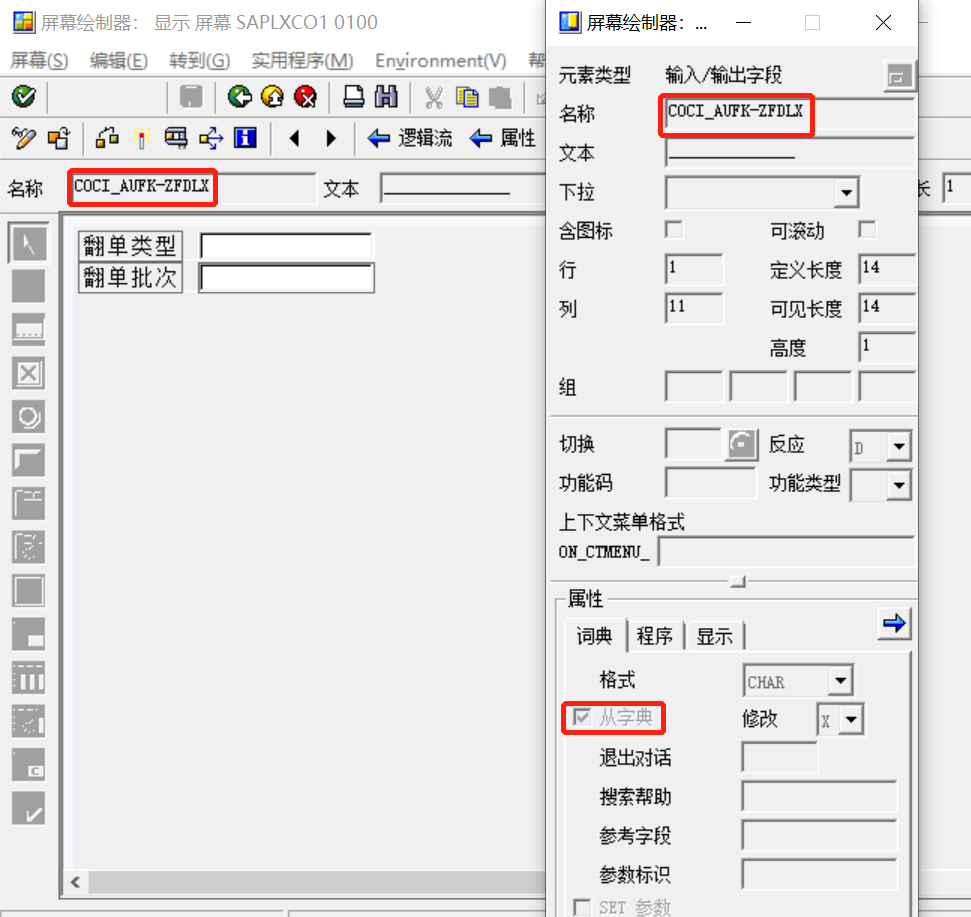Click the red Cancel icon in toolbar
This screenshot has height=917, width=971.
pos(306,97)
